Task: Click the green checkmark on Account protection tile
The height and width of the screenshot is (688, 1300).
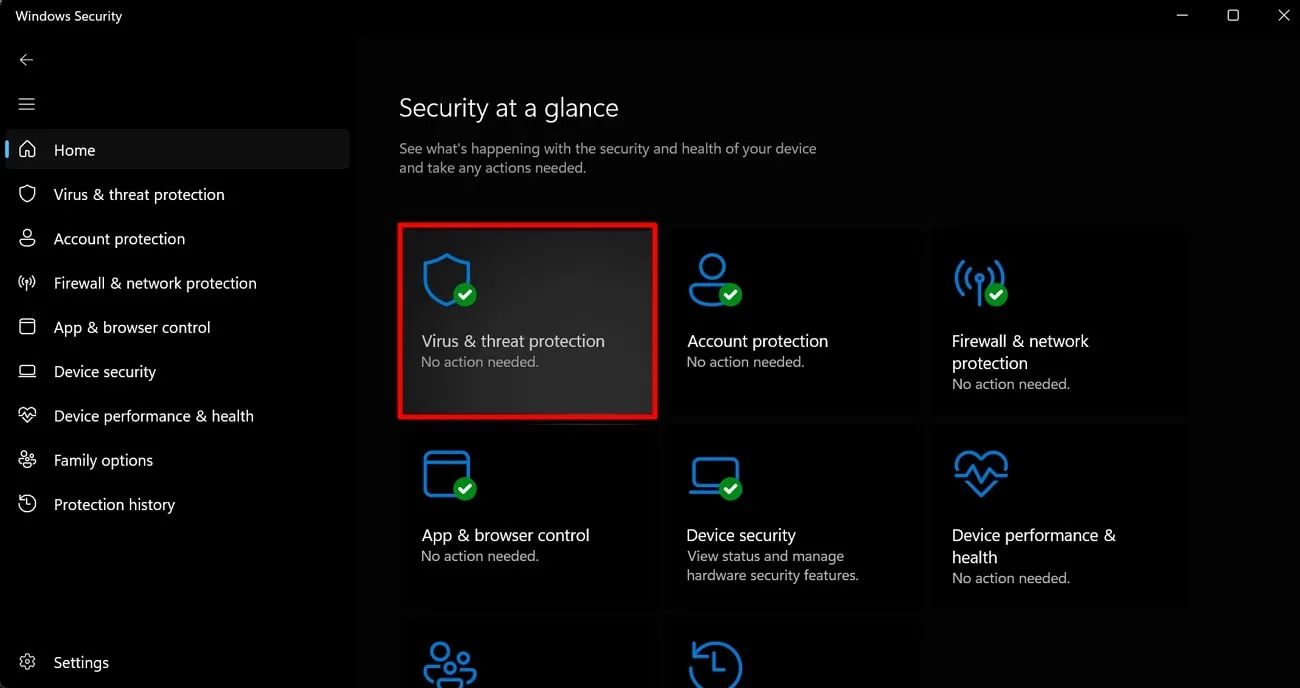Action: tap(729, 294)
